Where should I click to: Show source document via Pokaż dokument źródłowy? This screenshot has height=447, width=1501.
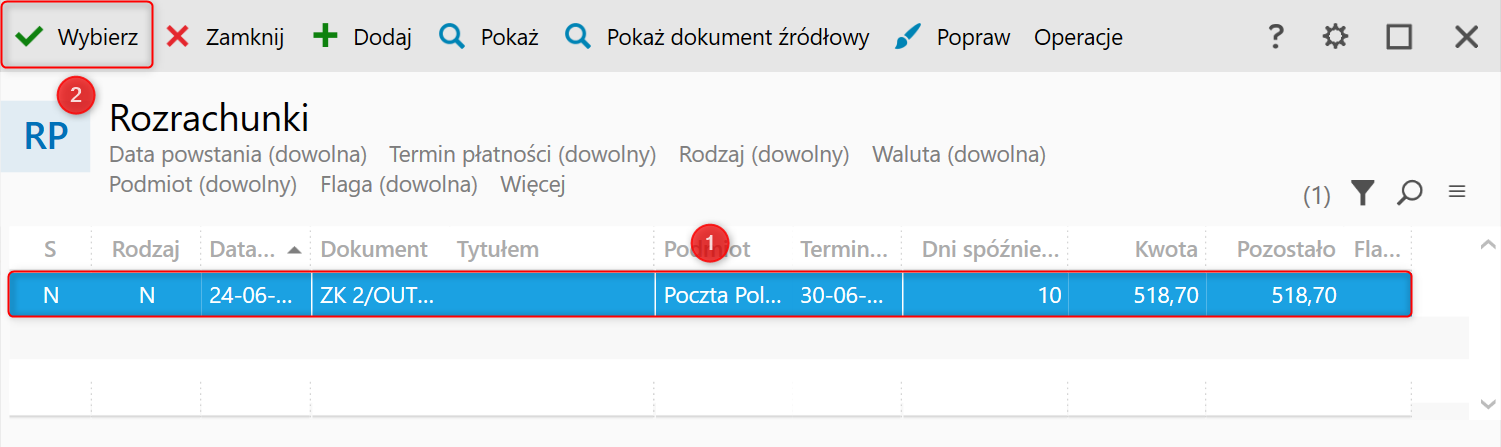pos(718,37)
